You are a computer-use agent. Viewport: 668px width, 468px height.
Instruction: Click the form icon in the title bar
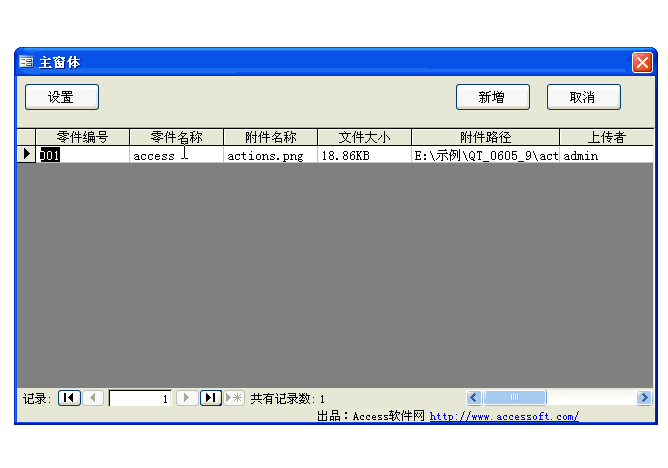(x=26, y=62)
